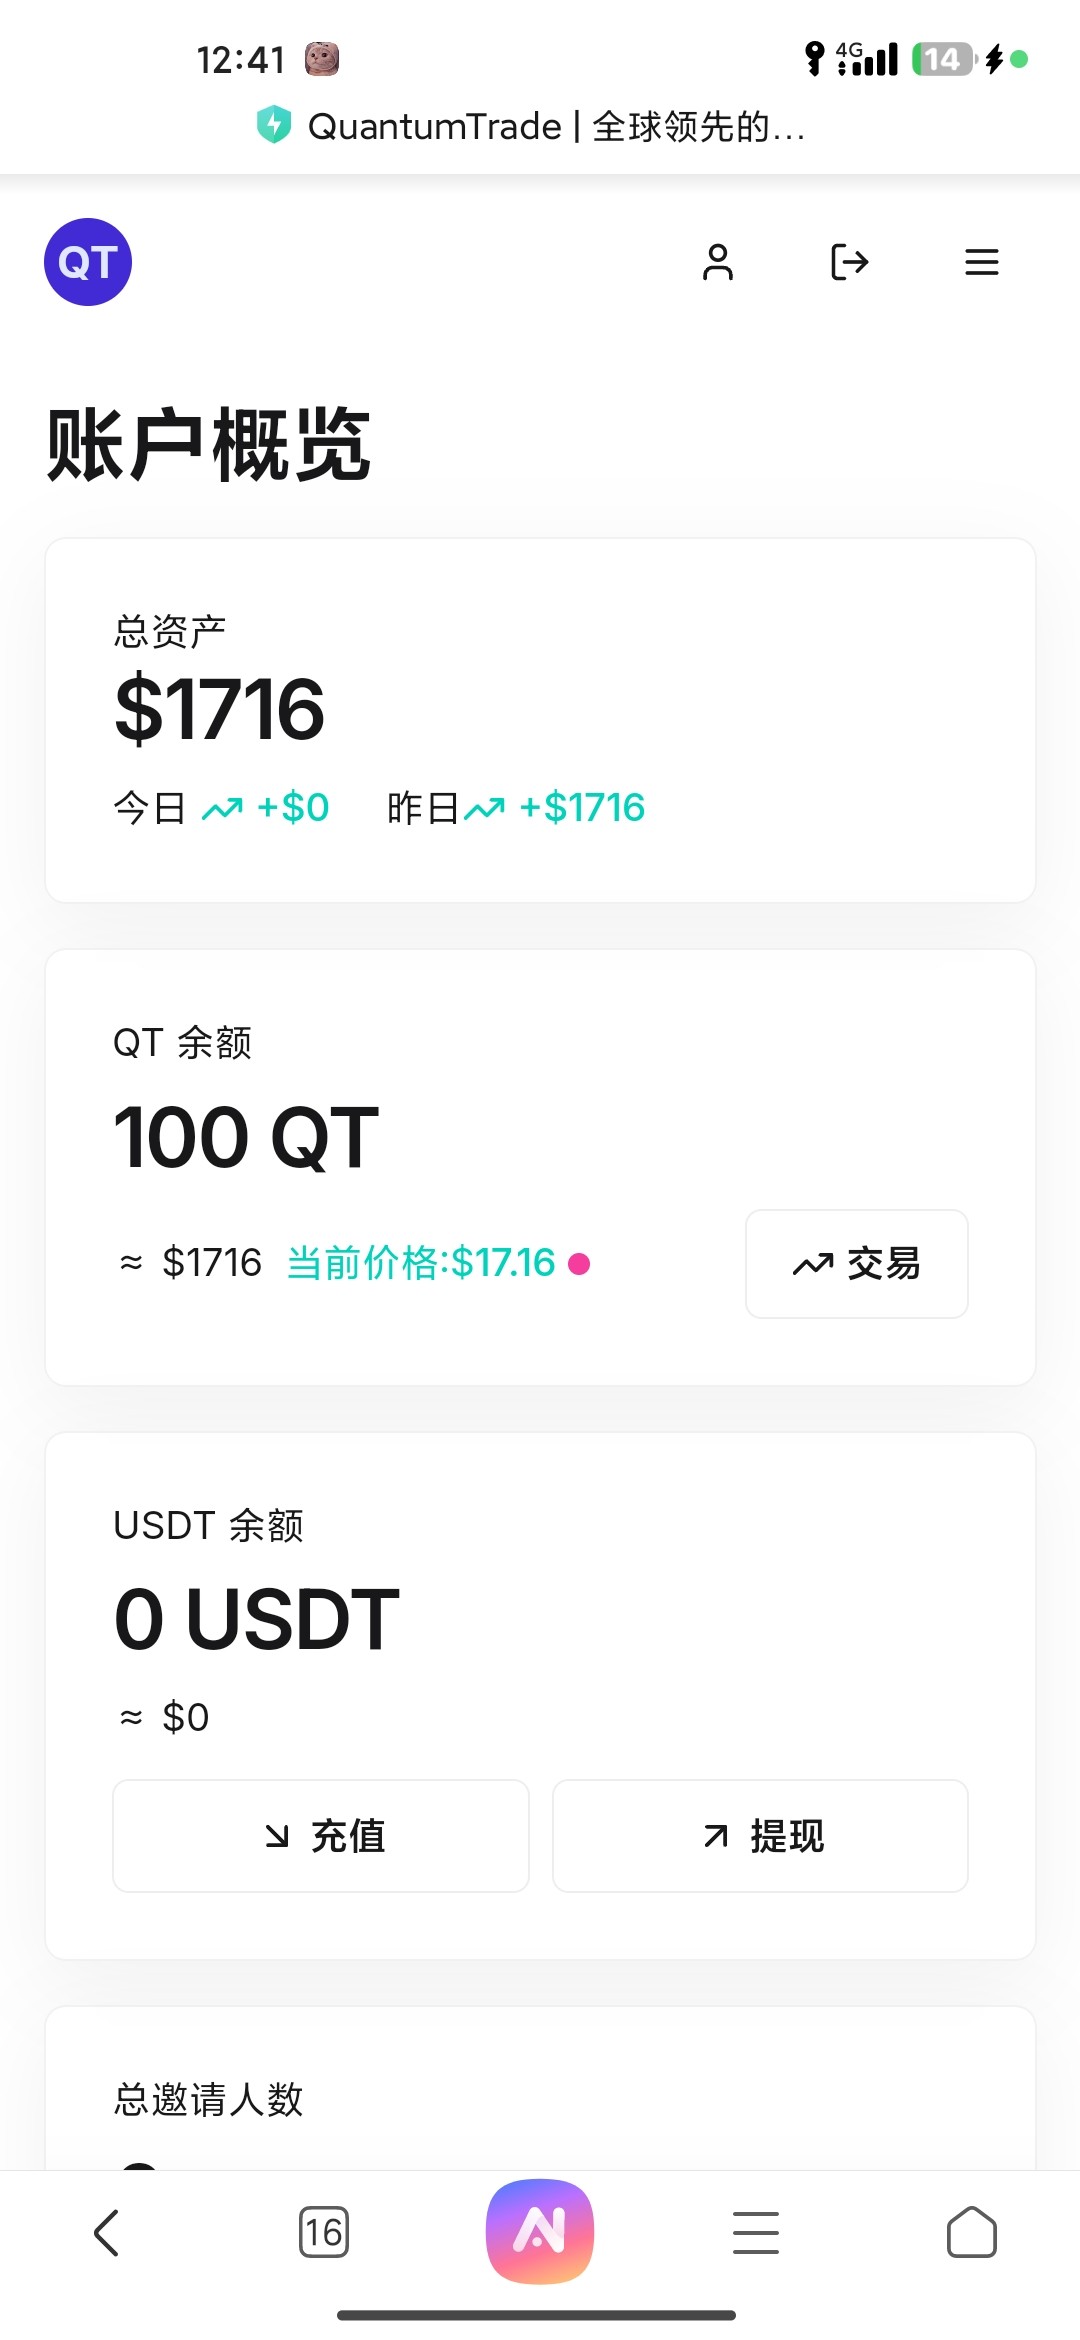Tap the browser home icon
The height and width of the screenshot is (2340, 1080).
[x=971, y=2232]
